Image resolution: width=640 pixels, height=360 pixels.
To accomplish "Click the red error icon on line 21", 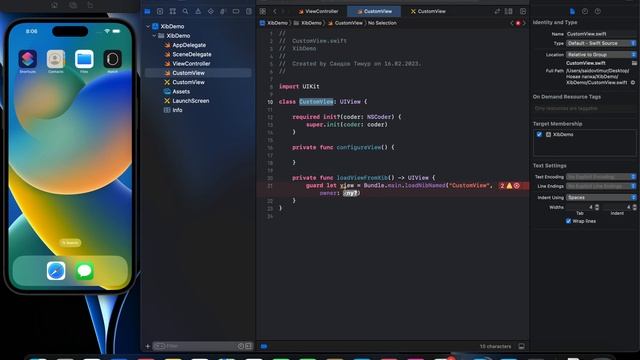I will pyautogui.click(x=517, y=186).
